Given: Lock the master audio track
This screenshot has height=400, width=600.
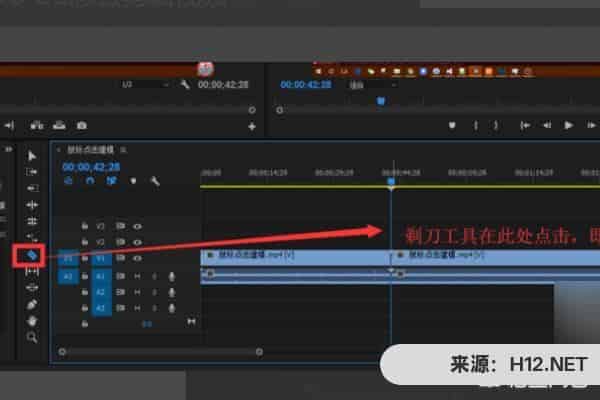Looking at the screenshot, I should [x=85, y=324].
